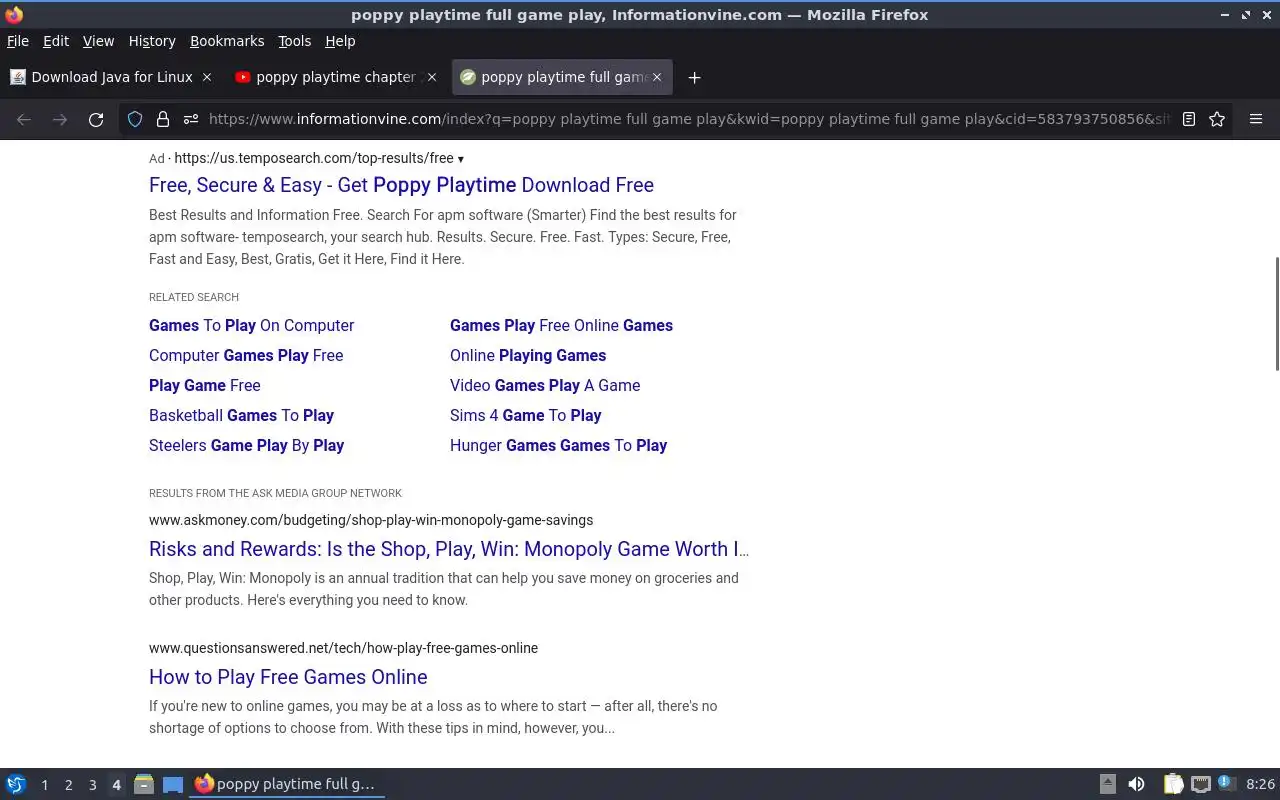
Task: Click the network tray icon
Action: coord(1201,784)
